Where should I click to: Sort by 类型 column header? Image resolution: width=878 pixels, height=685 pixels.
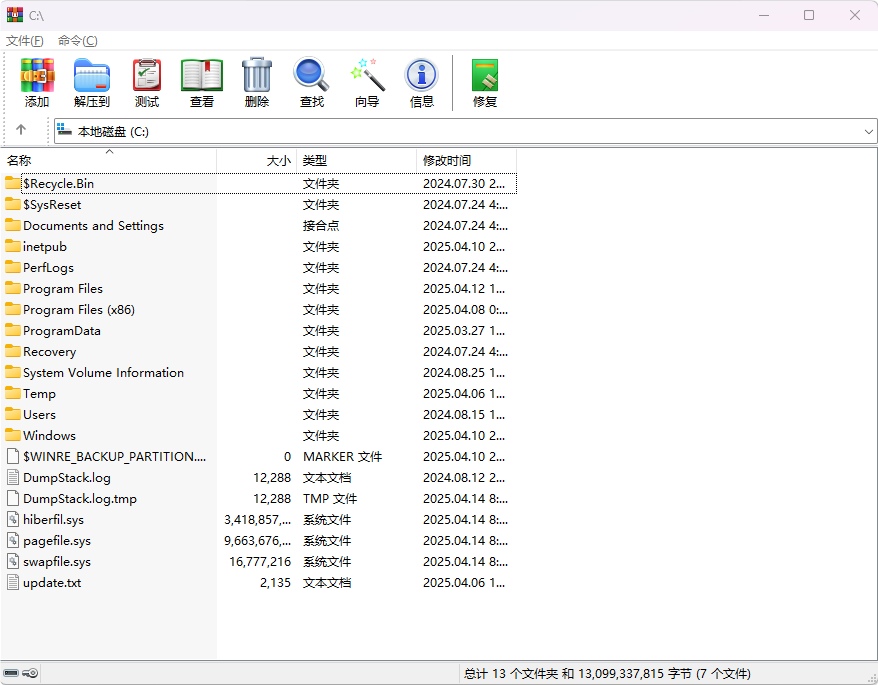[357, 160]
